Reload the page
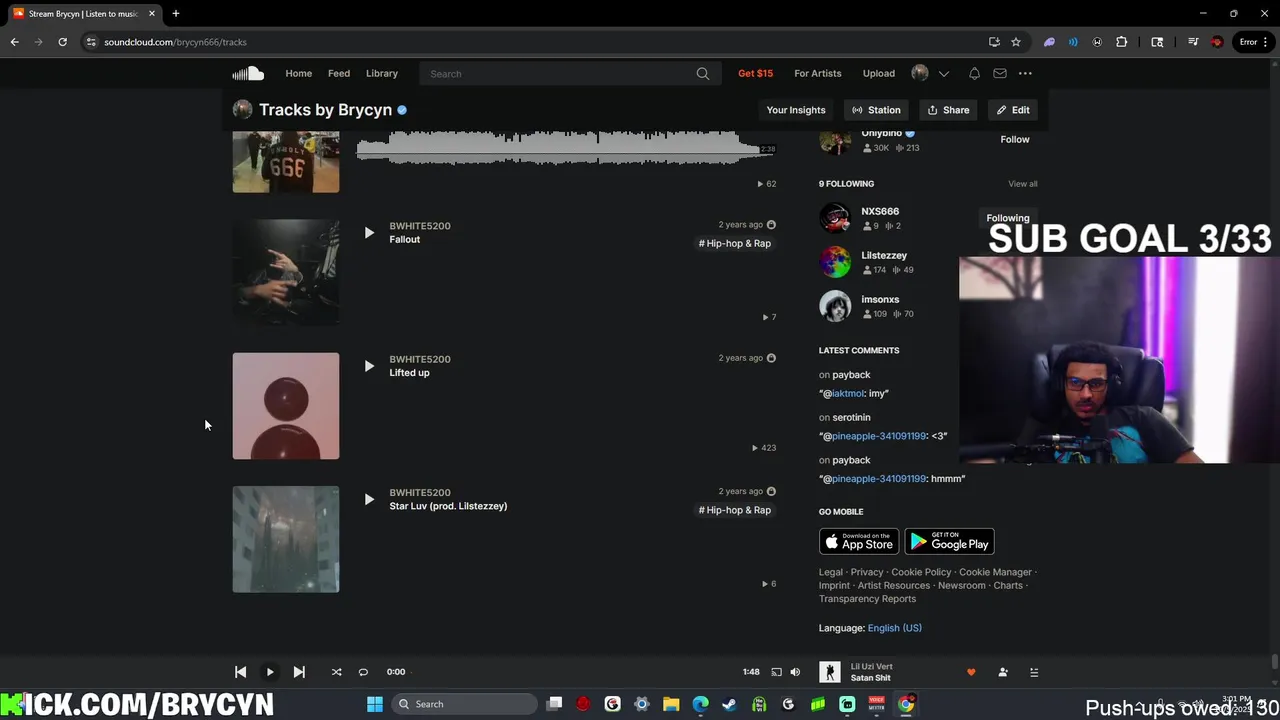The width and height of the screenshot is (1280, 720). click(62, 42)
